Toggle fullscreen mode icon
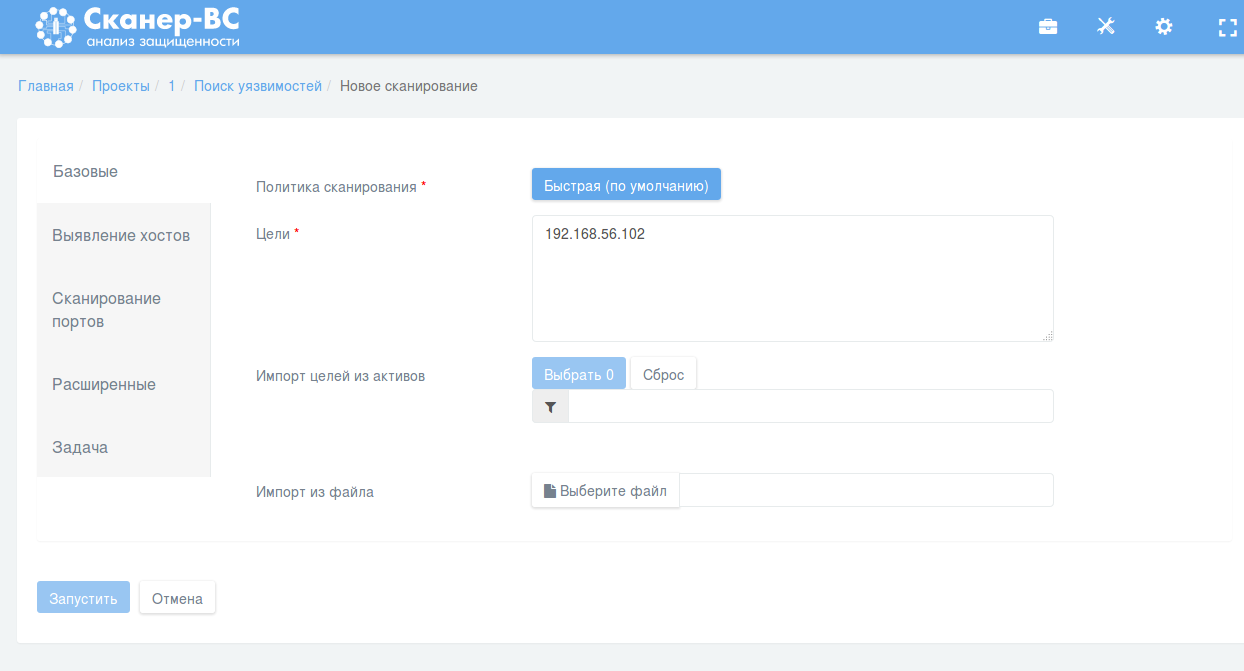This screenshot has width=1244, height=671. click(x=1227, y=27)
